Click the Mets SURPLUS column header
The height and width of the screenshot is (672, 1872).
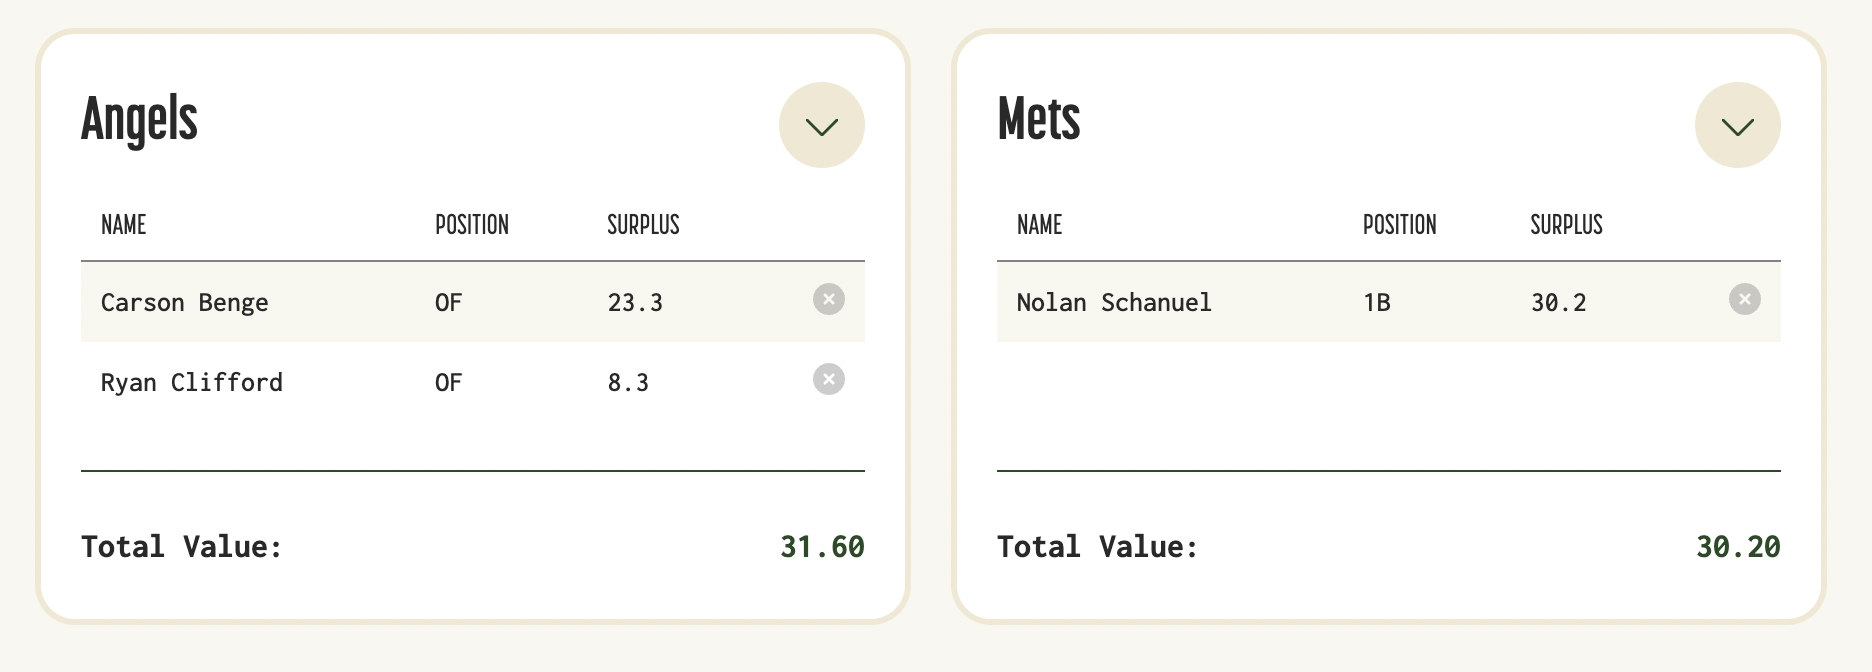coord(1566,225)
